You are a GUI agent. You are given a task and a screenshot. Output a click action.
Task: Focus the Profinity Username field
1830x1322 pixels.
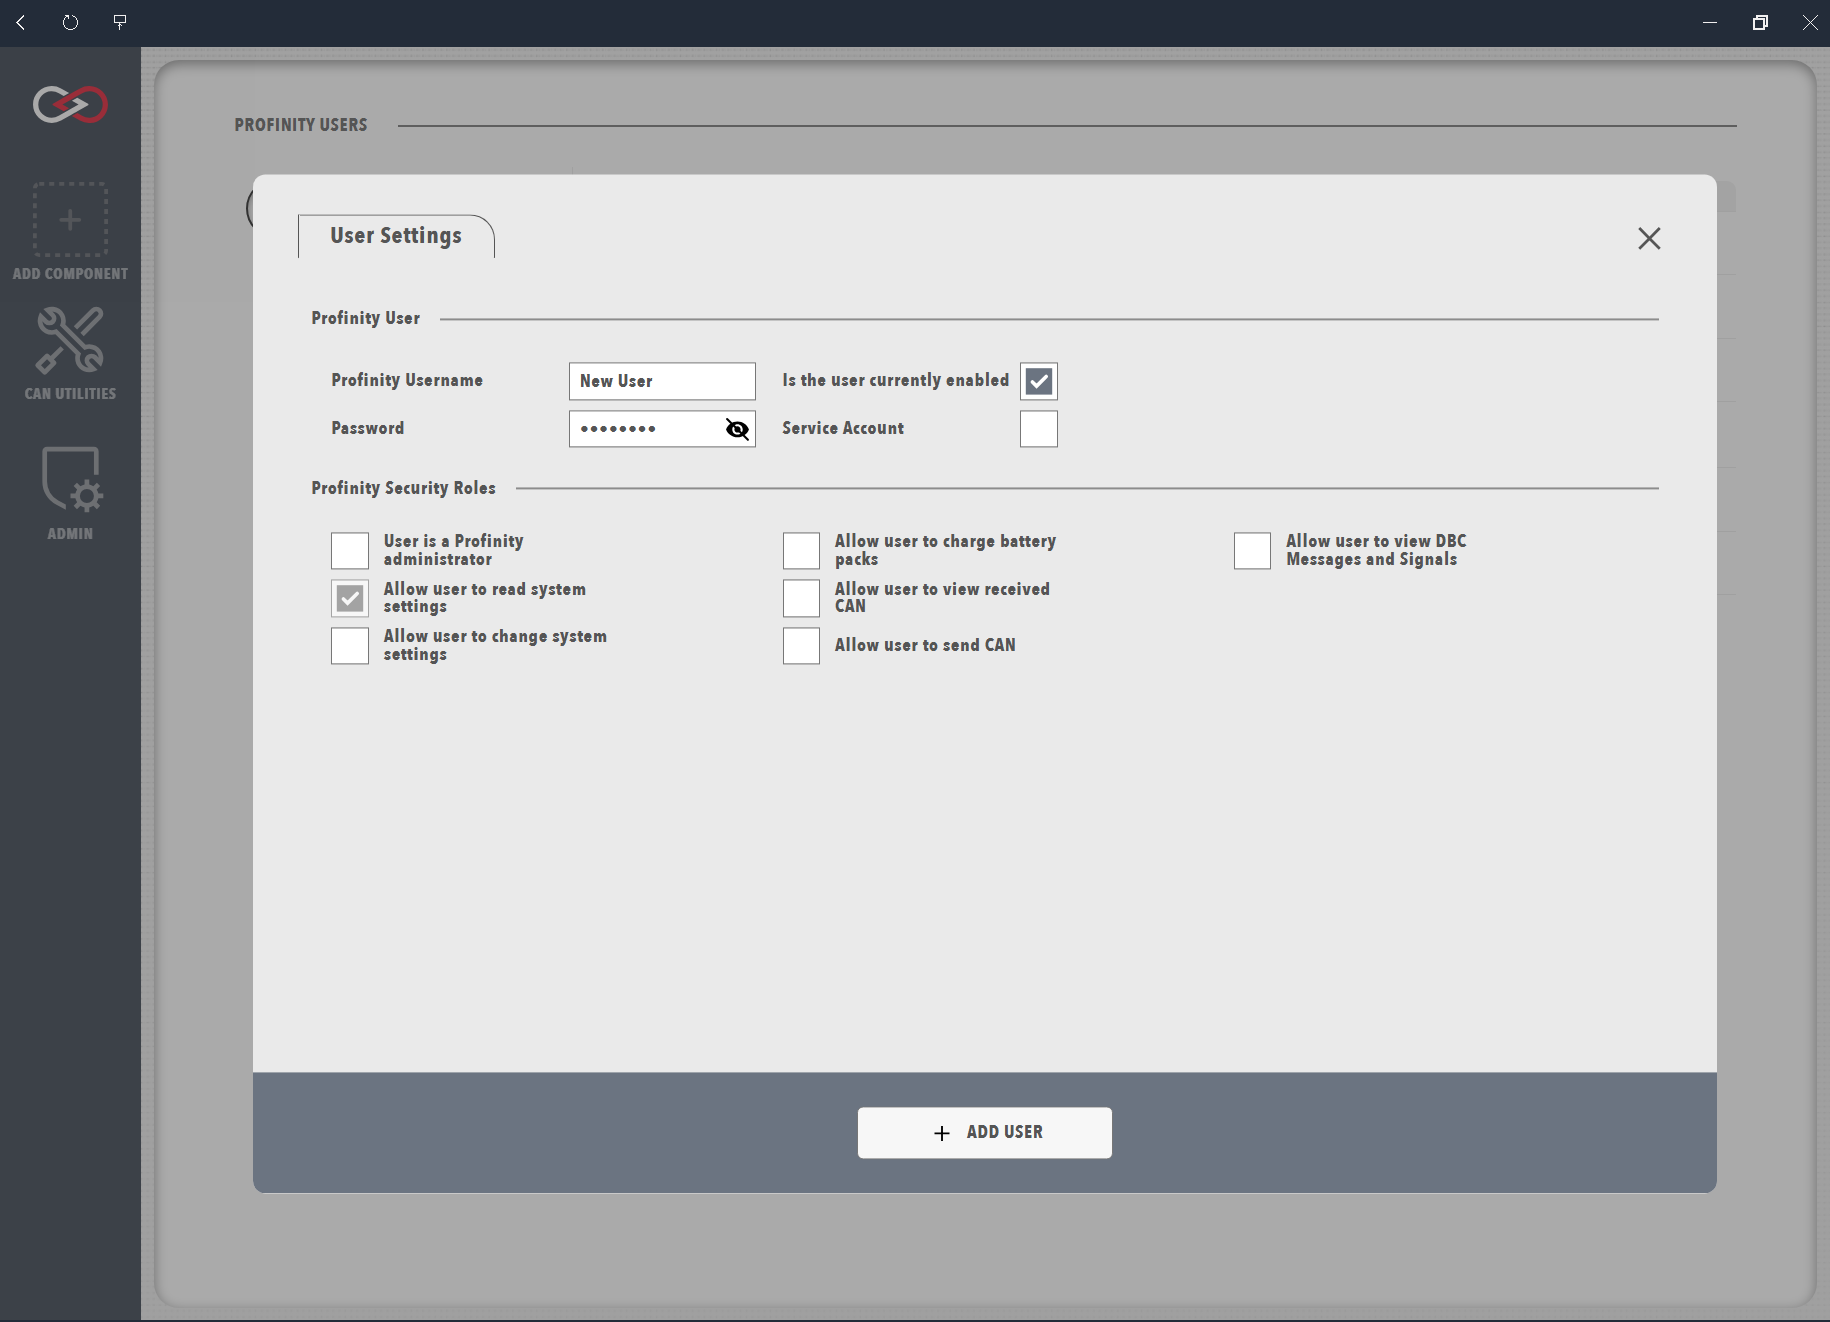662,381
